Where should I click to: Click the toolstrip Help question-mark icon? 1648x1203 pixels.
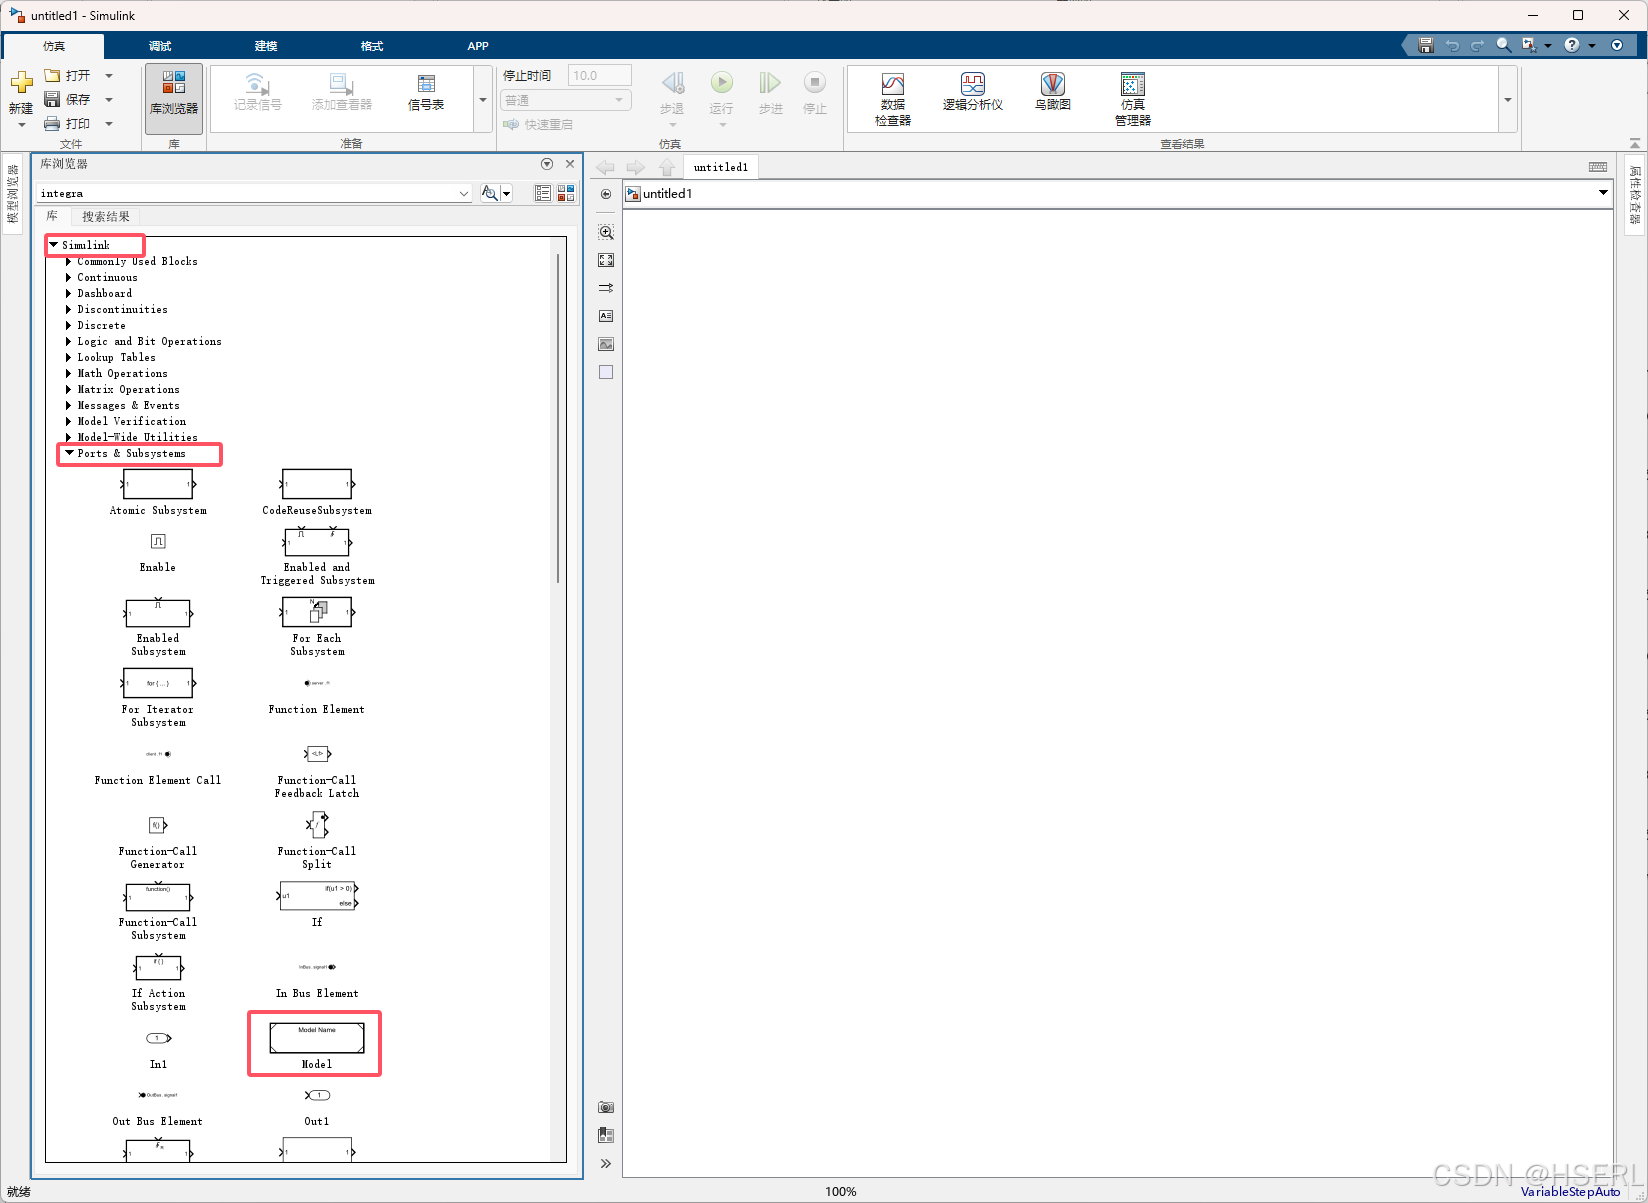click(1572, 45)
